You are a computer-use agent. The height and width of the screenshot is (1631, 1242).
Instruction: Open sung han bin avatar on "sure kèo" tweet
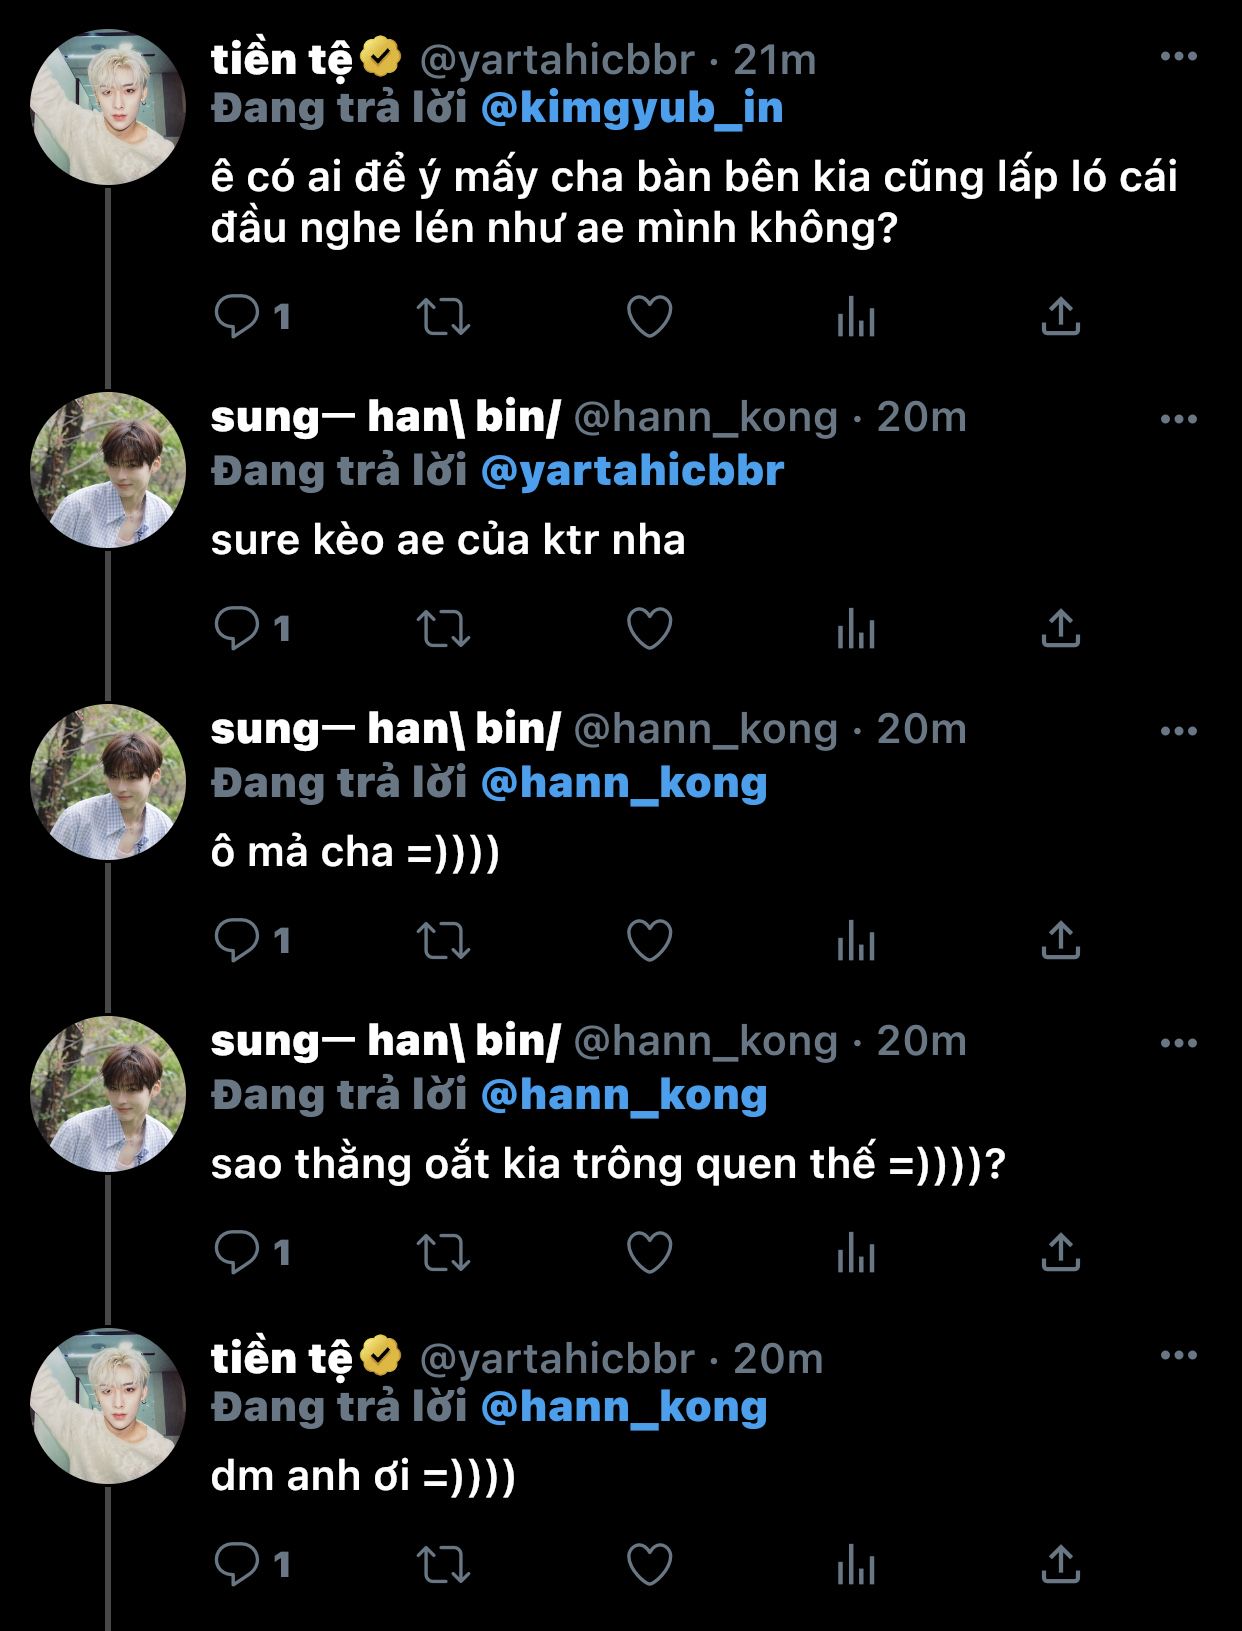pos(108,470)
